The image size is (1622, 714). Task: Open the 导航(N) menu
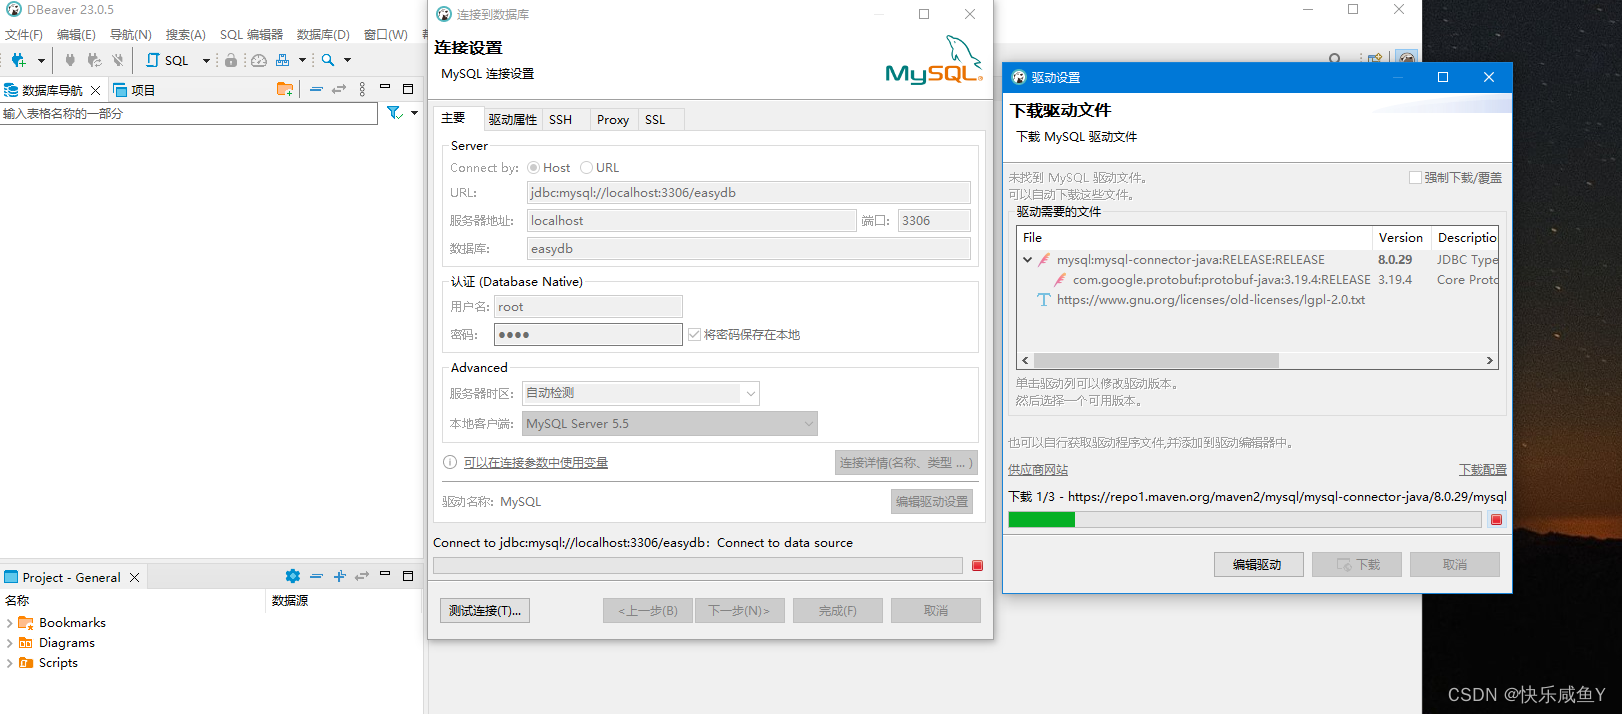click(x=131, y=35)
